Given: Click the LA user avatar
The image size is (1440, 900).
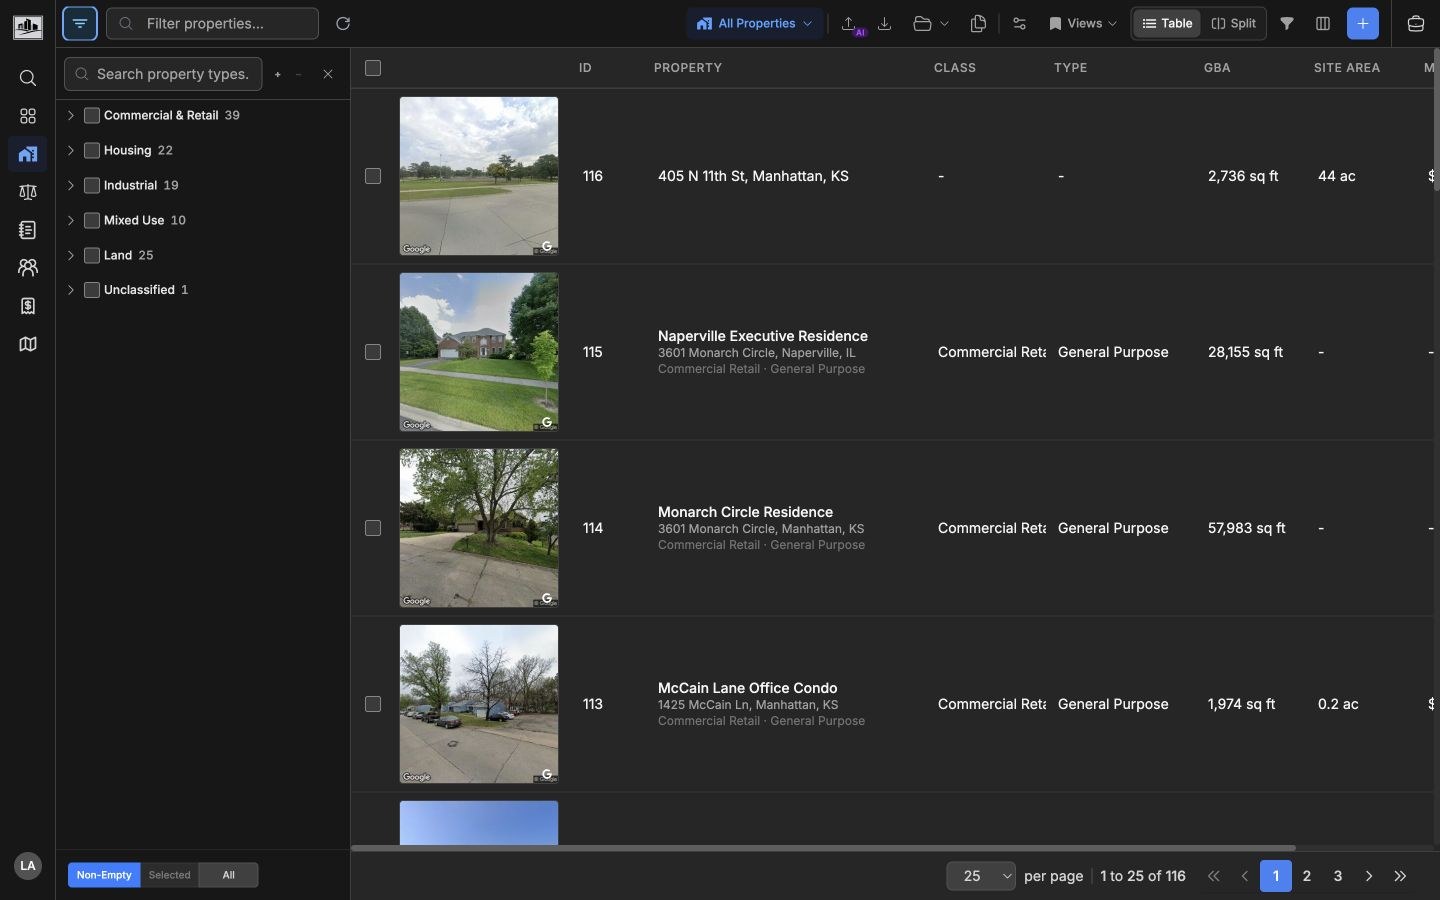Looking at the screenshot, I should tap(28, 866).
